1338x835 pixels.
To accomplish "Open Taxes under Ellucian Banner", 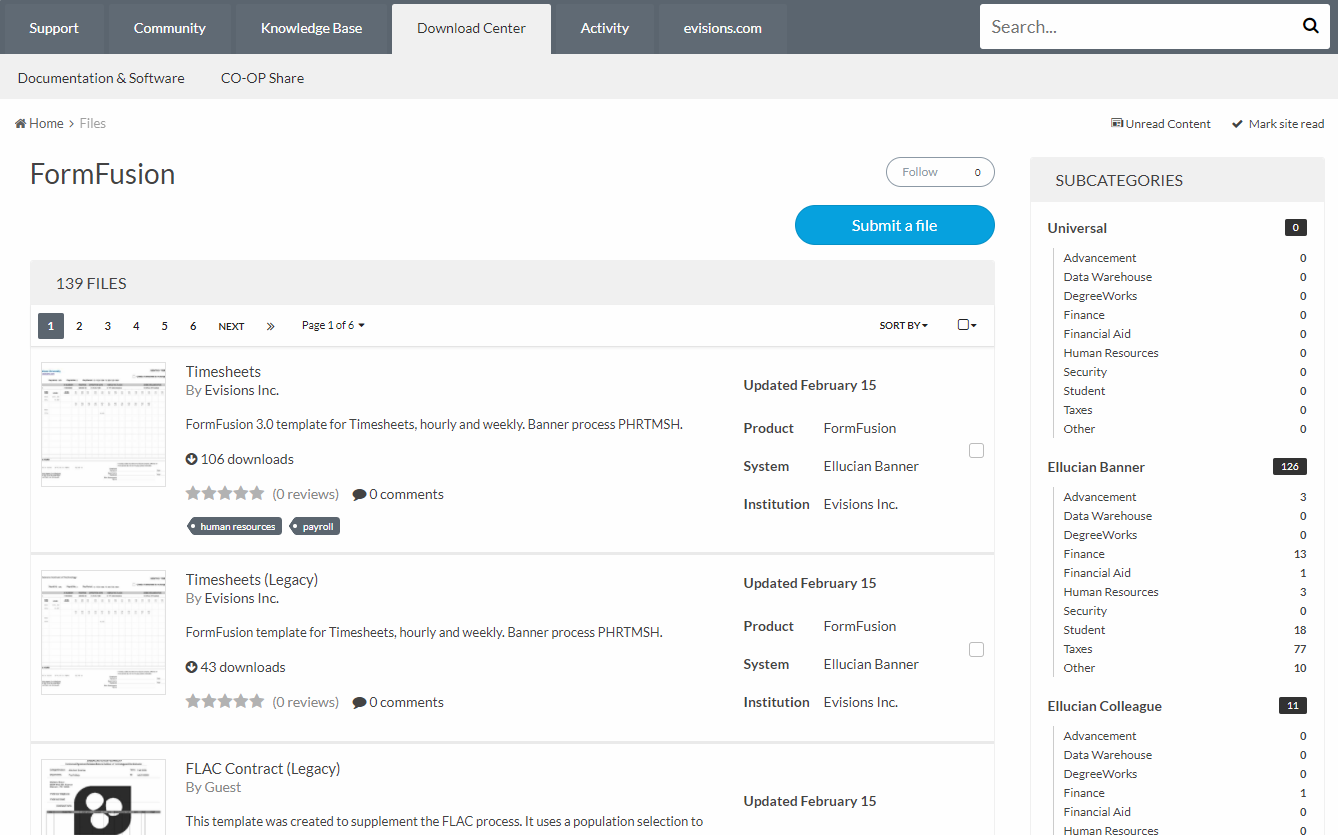I will click(x=1078, y=649).
